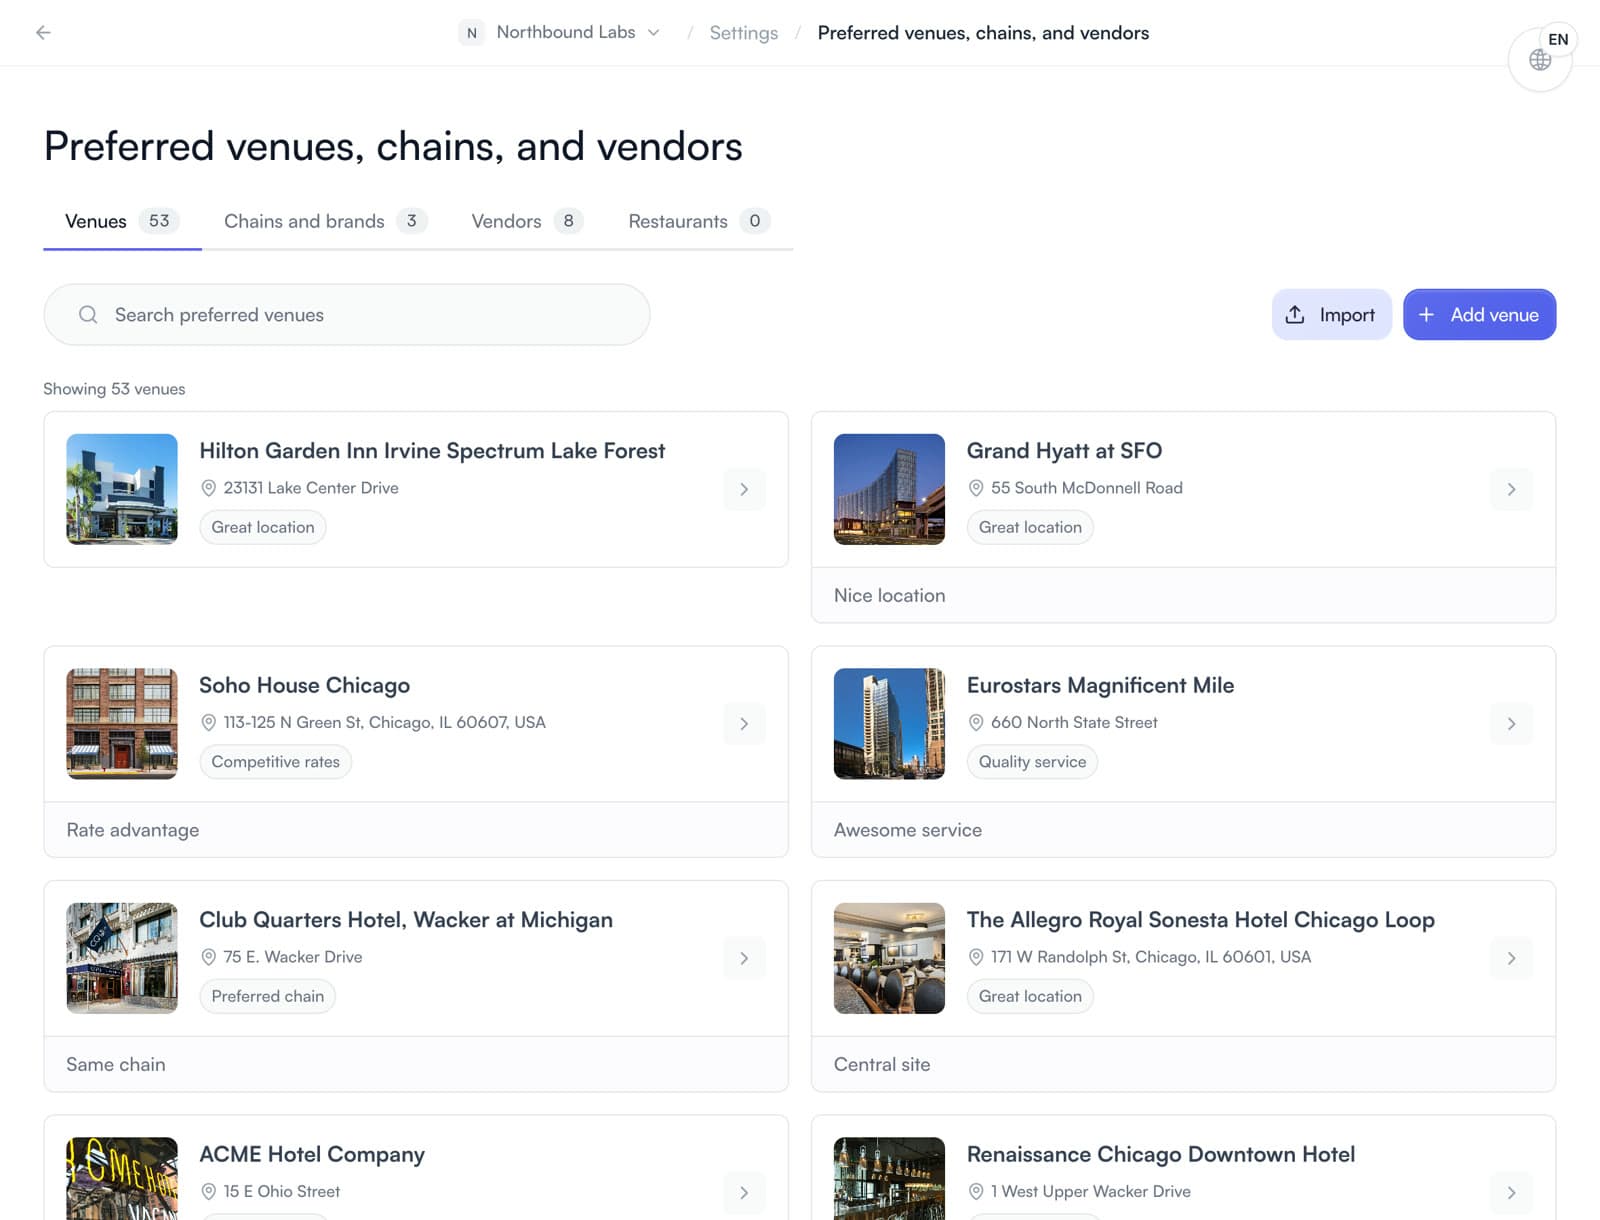Viewport: 1600px width, 1220px height.
Task: Click the Preferred venues, chains, and vendors breadcrumb
Action: point(983,33)
